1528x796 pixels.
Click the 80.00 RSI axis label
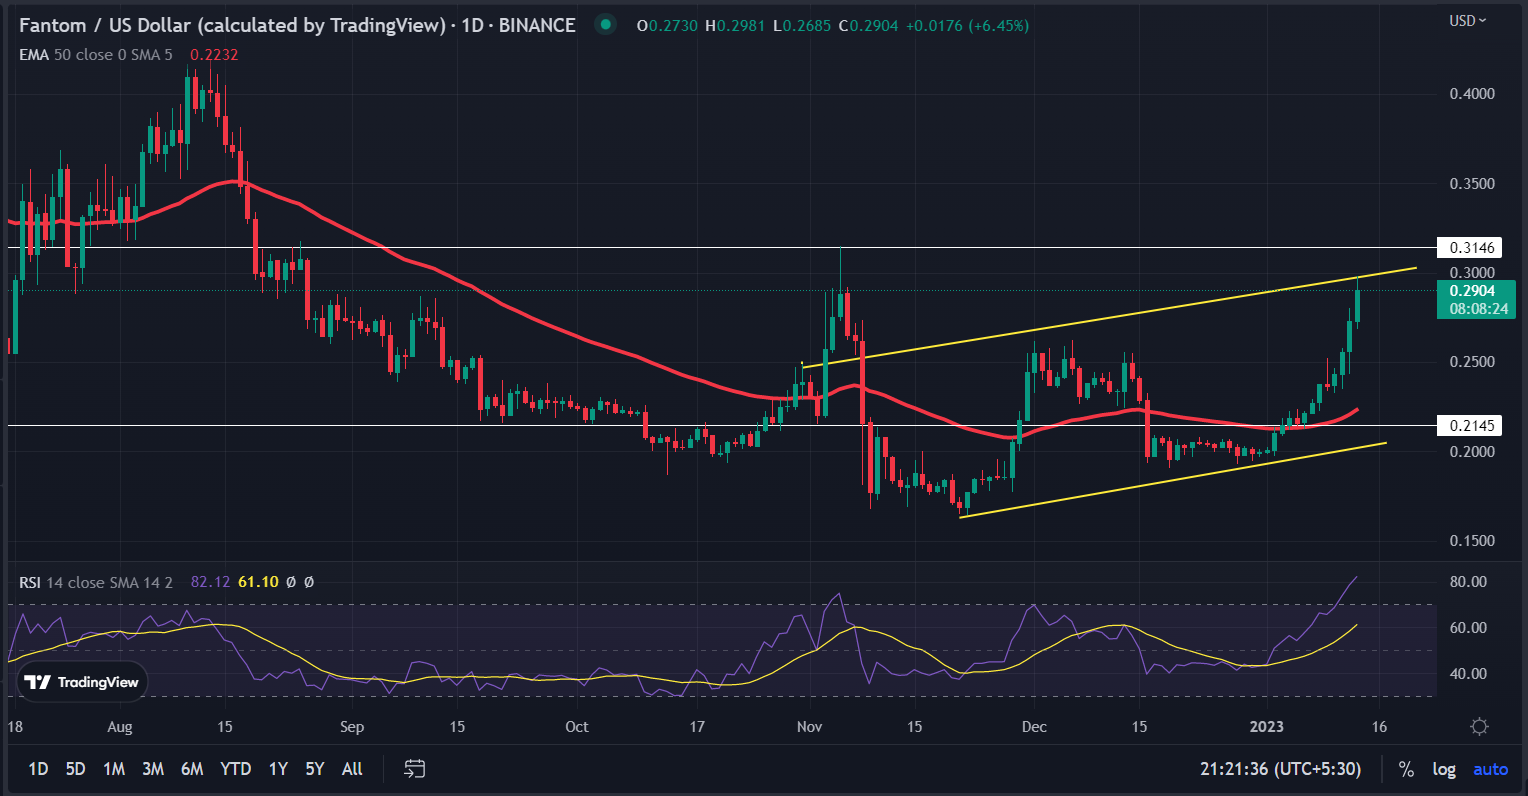point(1468,582)
